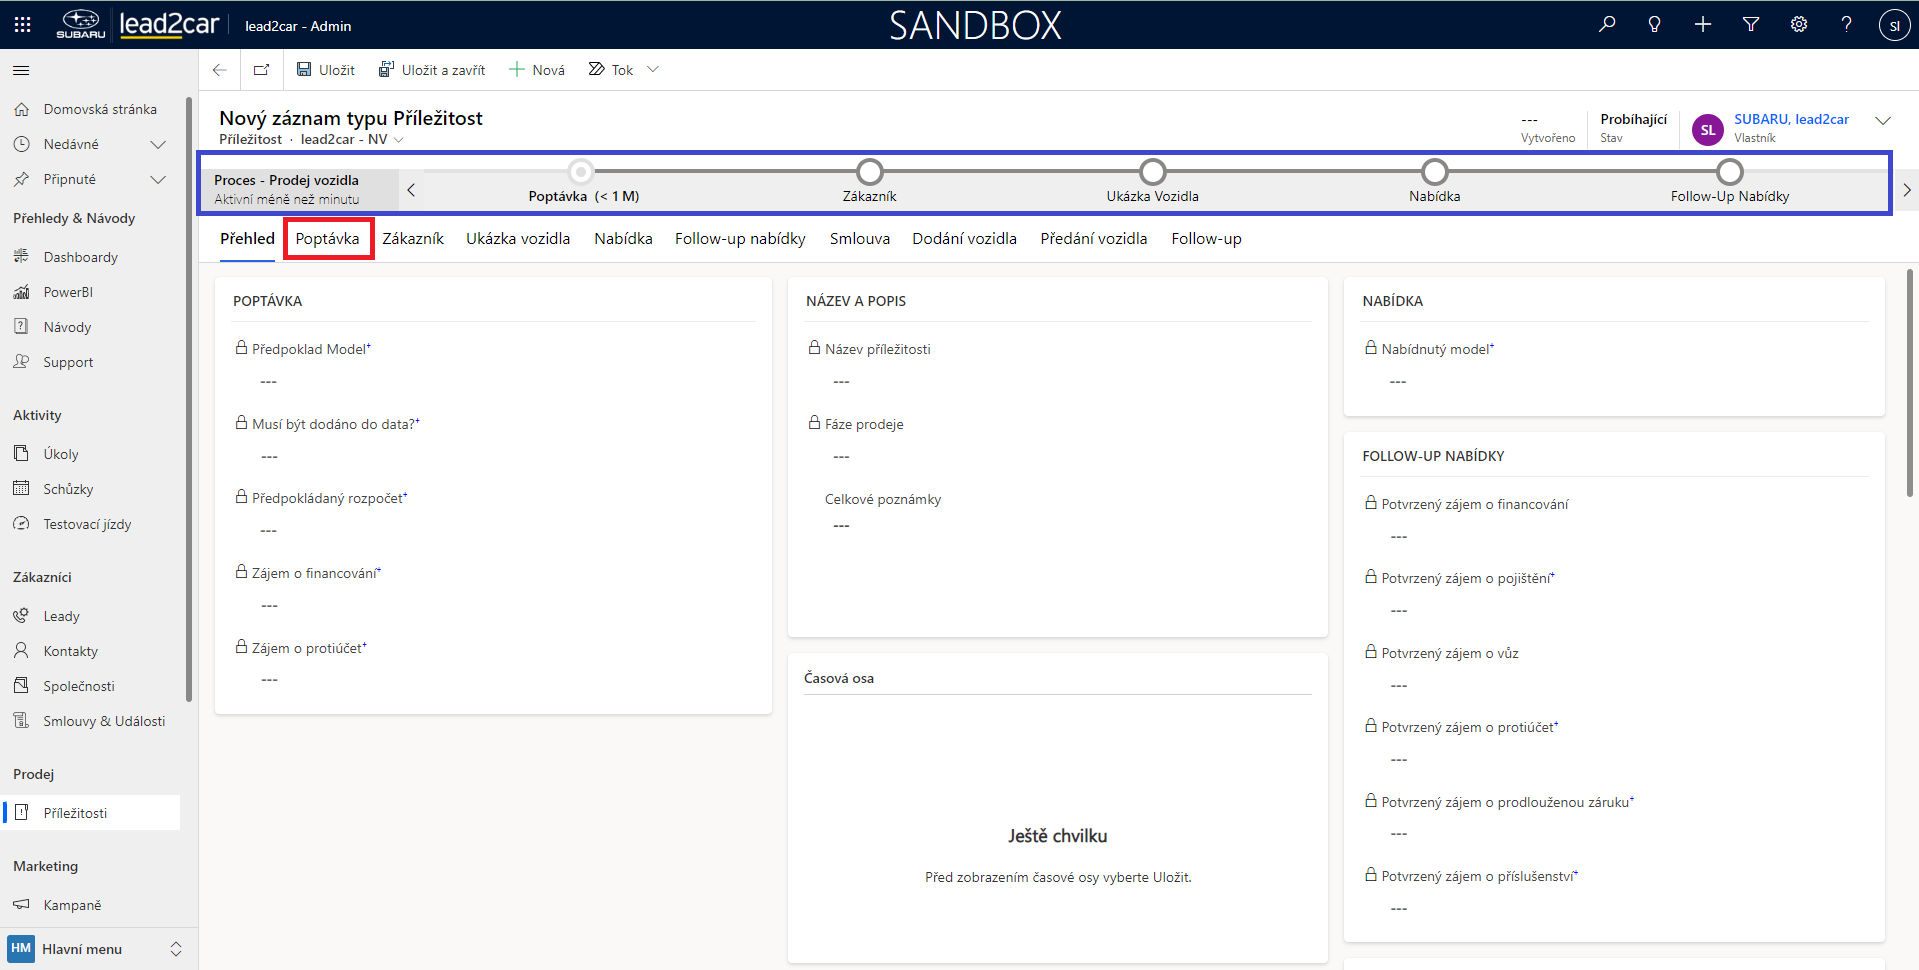Screen dimensions: 1919x970
Task: Open the settings gear icon
Action: 1799,25
